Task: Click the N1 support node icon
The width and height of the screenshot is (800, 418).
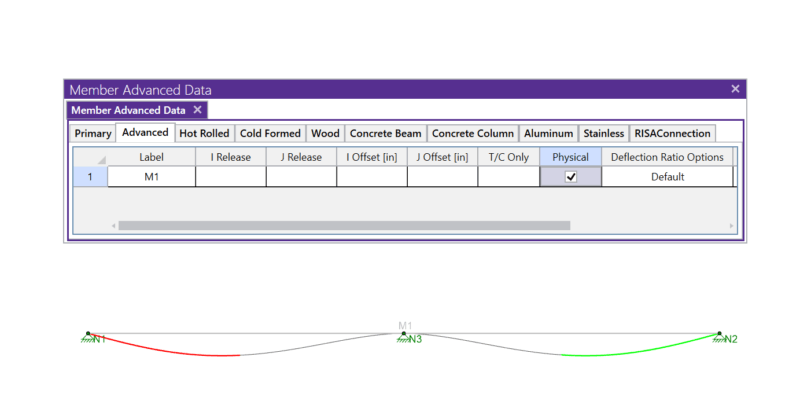Action: pos(88,335)
